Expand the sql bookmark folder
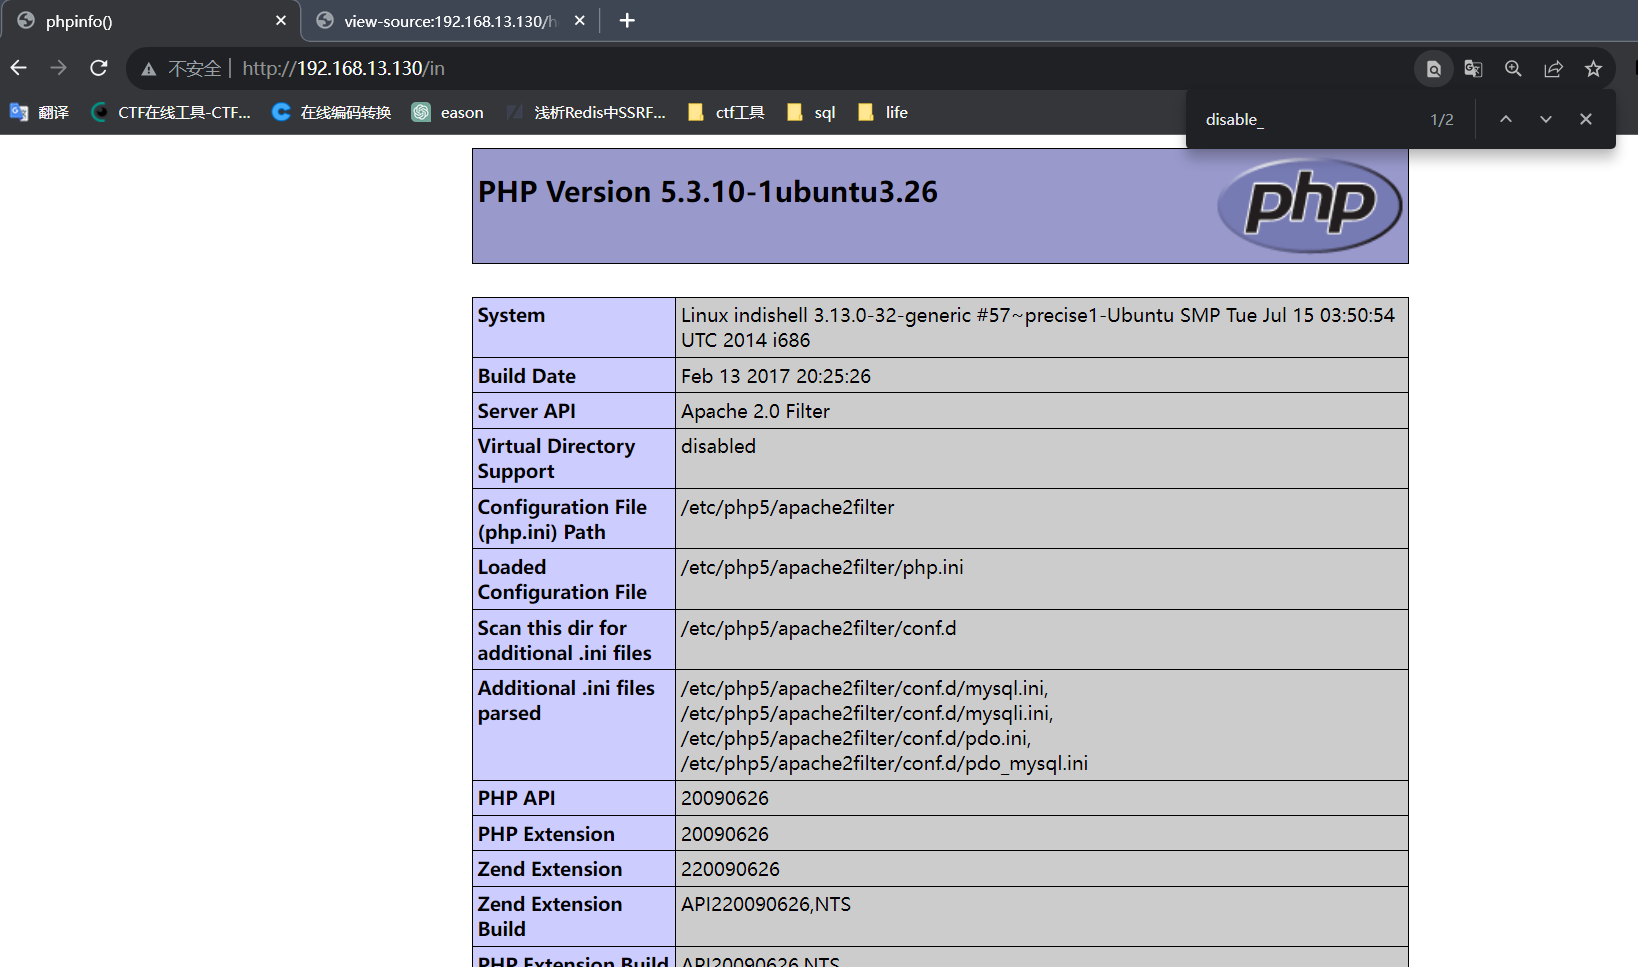The width and height of the screenshot is (1638, 967). (811, 112)
